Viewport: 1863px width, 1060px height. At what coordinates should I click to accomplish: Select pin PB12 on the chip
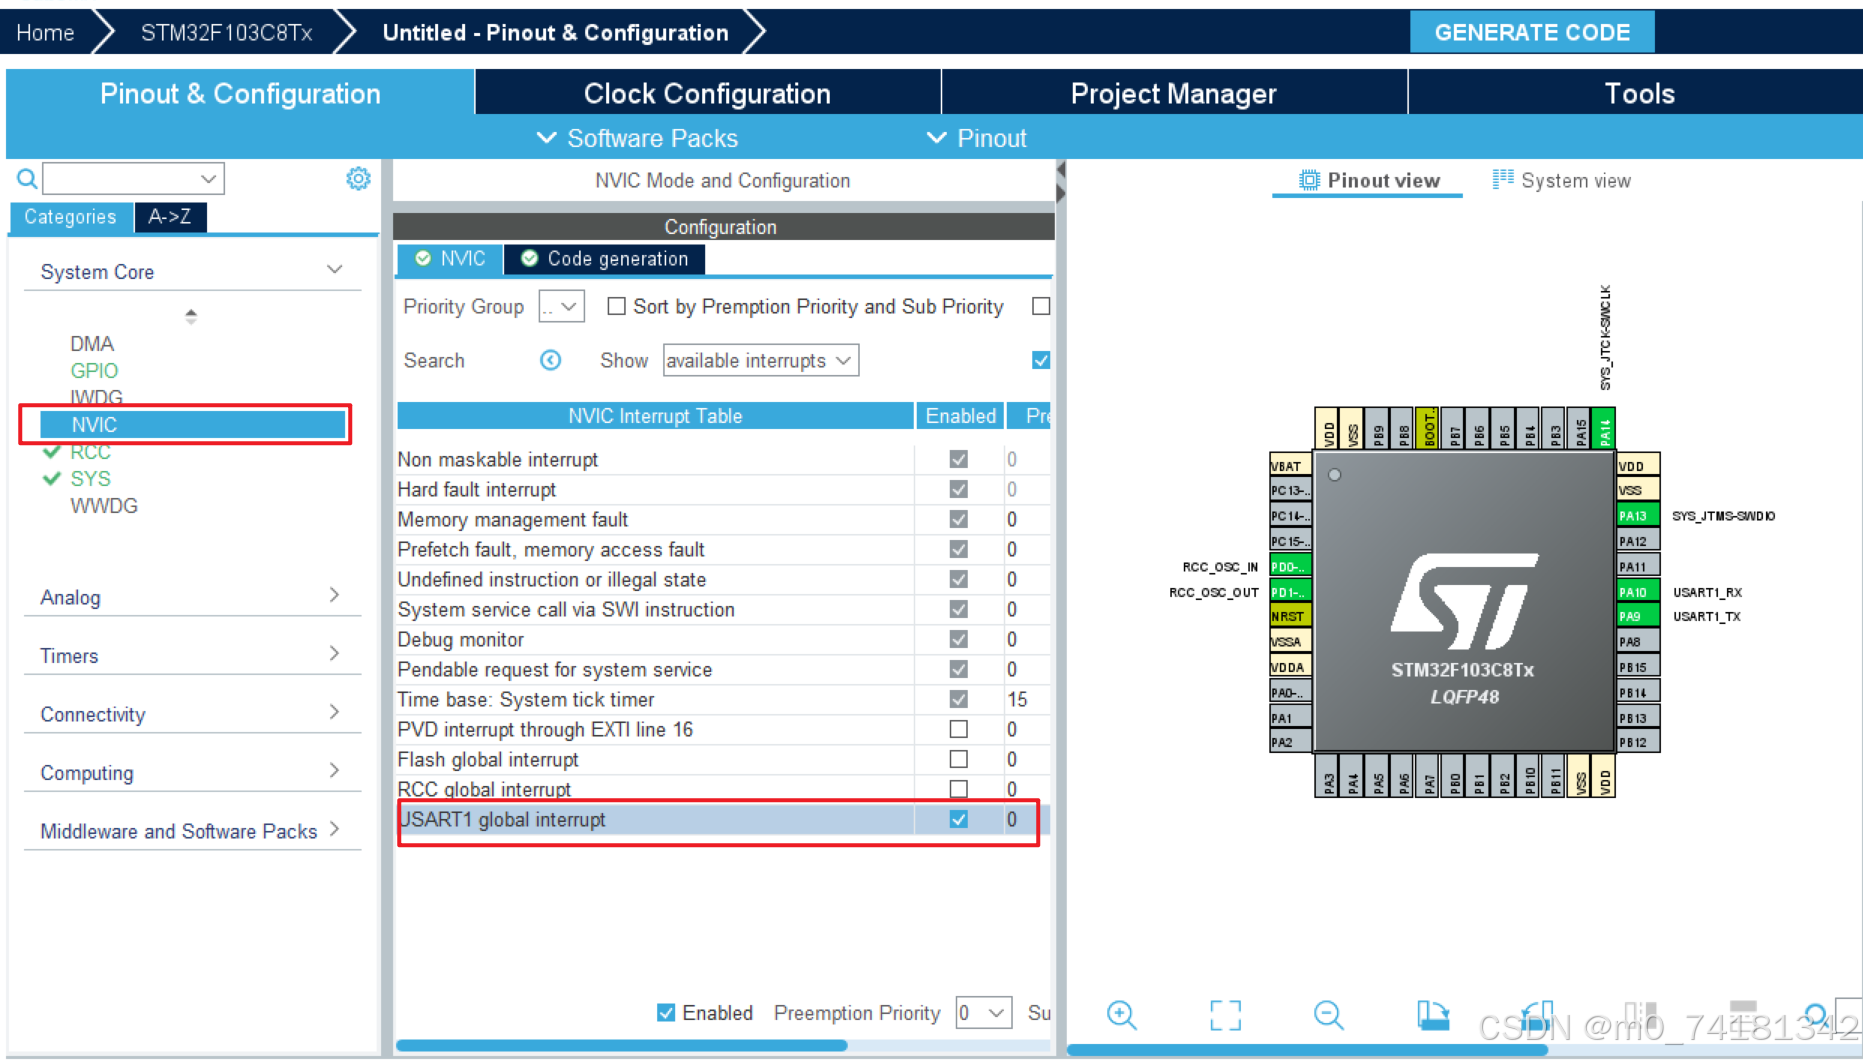tap(1638, 742)
